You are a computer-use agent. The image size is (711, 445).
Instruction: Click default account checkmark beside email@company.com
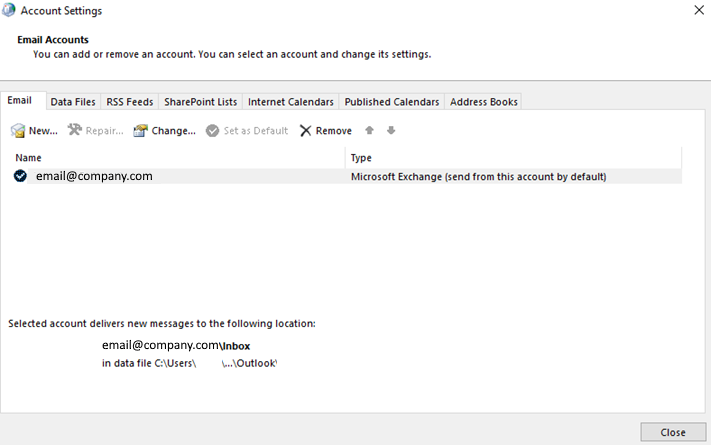(x=20, y=176)
